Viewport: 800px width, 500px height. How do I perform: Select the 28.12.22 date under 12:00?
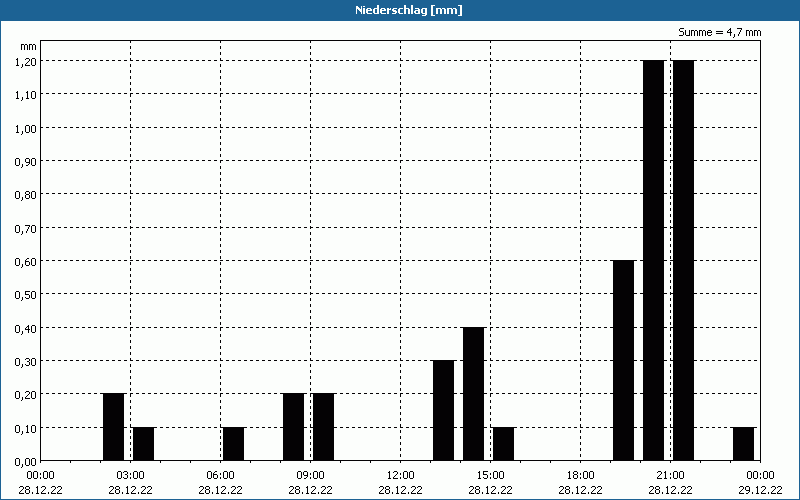click(401, 490)
